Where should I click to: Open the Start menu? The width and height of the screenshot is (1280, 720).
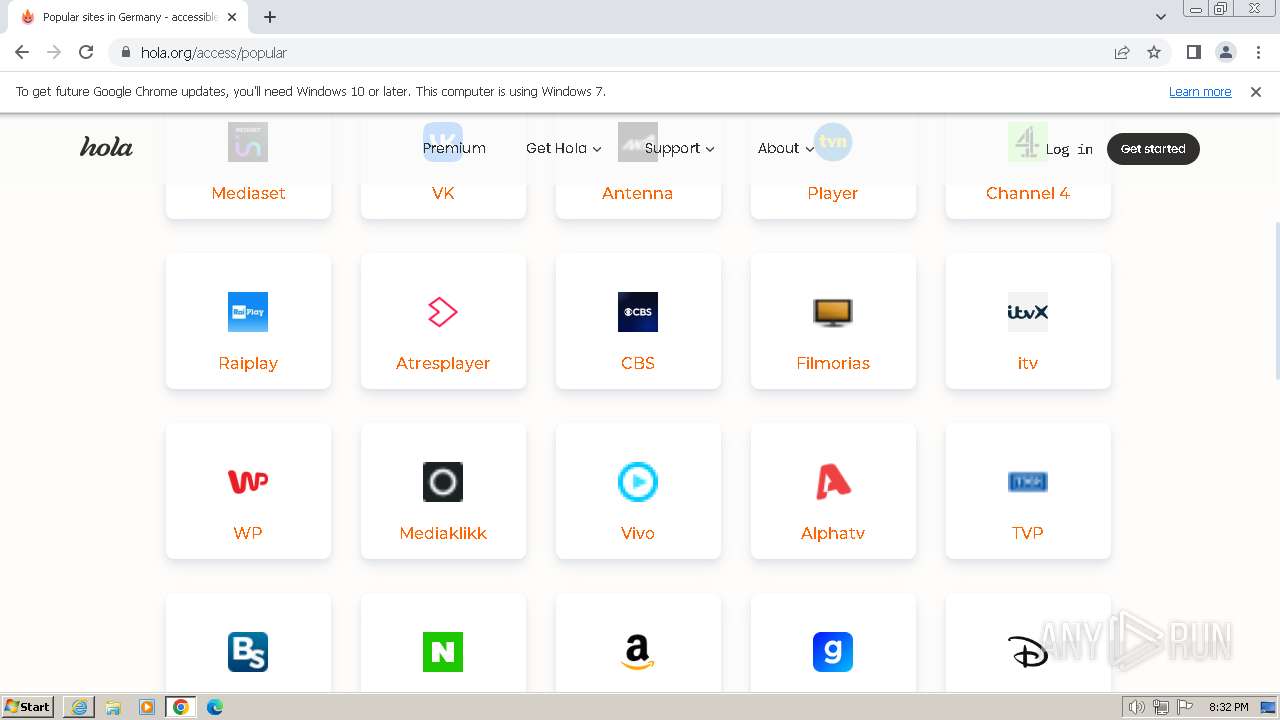coord(28,707)
